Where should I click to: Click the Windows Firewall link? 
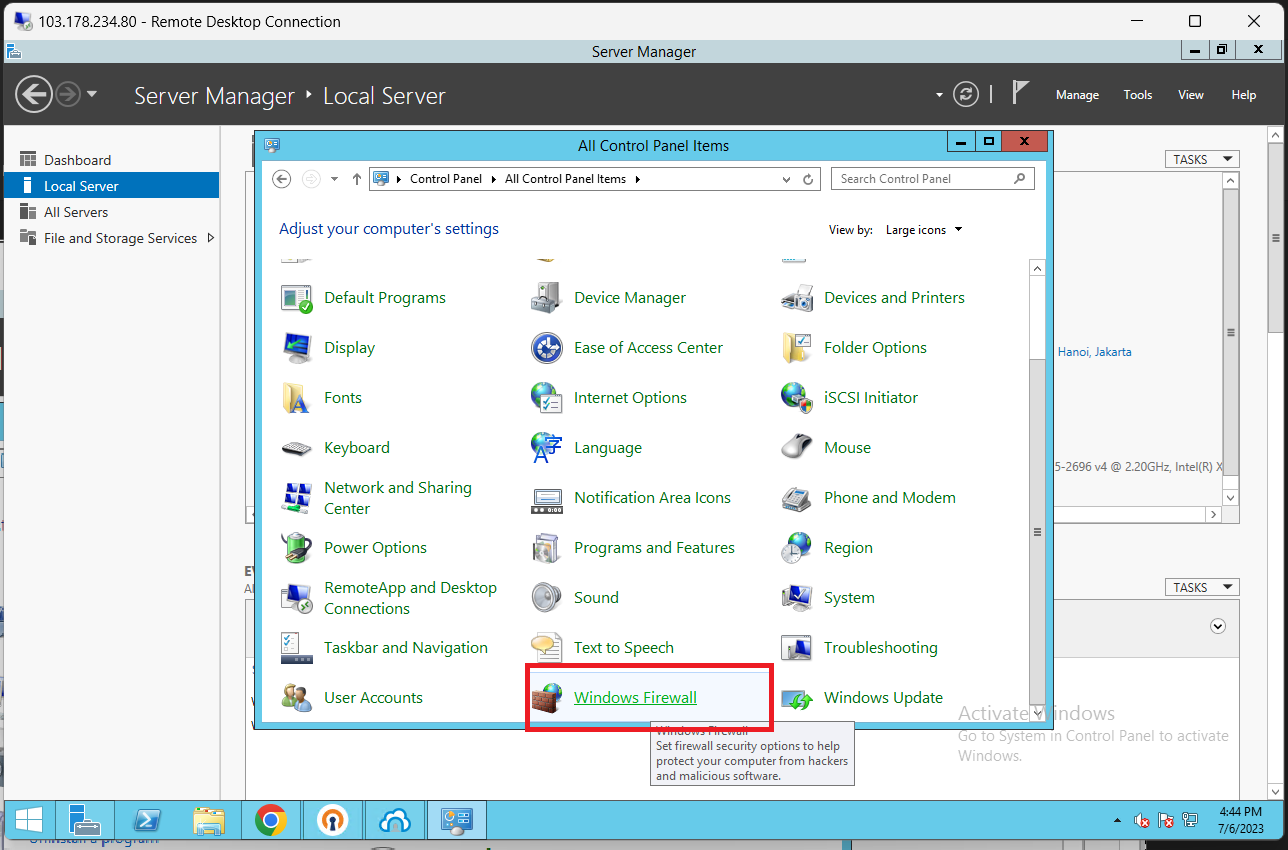click(x=635, y=698)
